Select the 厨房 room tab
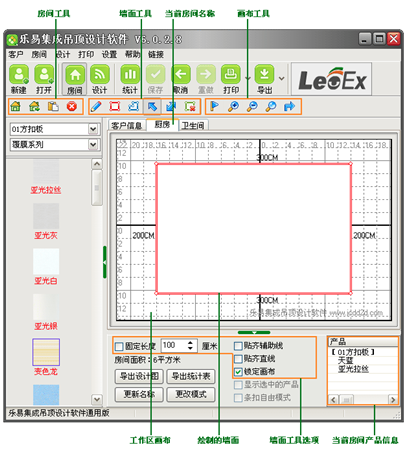 click(162, 125)
